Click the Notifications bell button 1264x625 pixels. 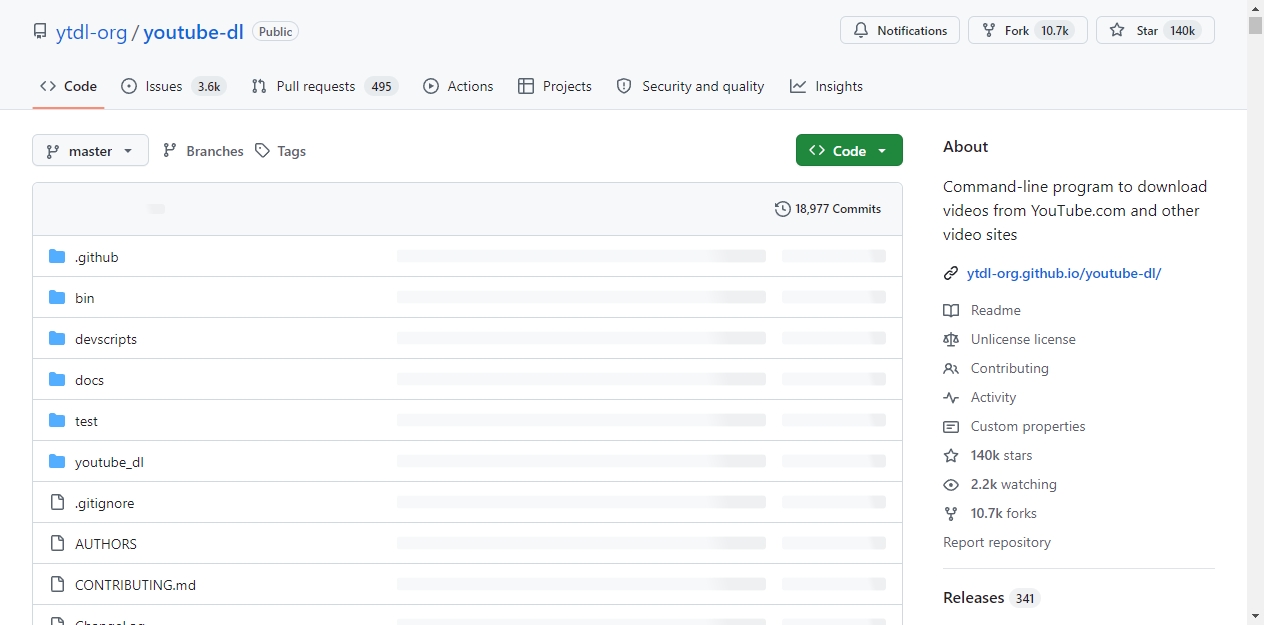[900, 30]
